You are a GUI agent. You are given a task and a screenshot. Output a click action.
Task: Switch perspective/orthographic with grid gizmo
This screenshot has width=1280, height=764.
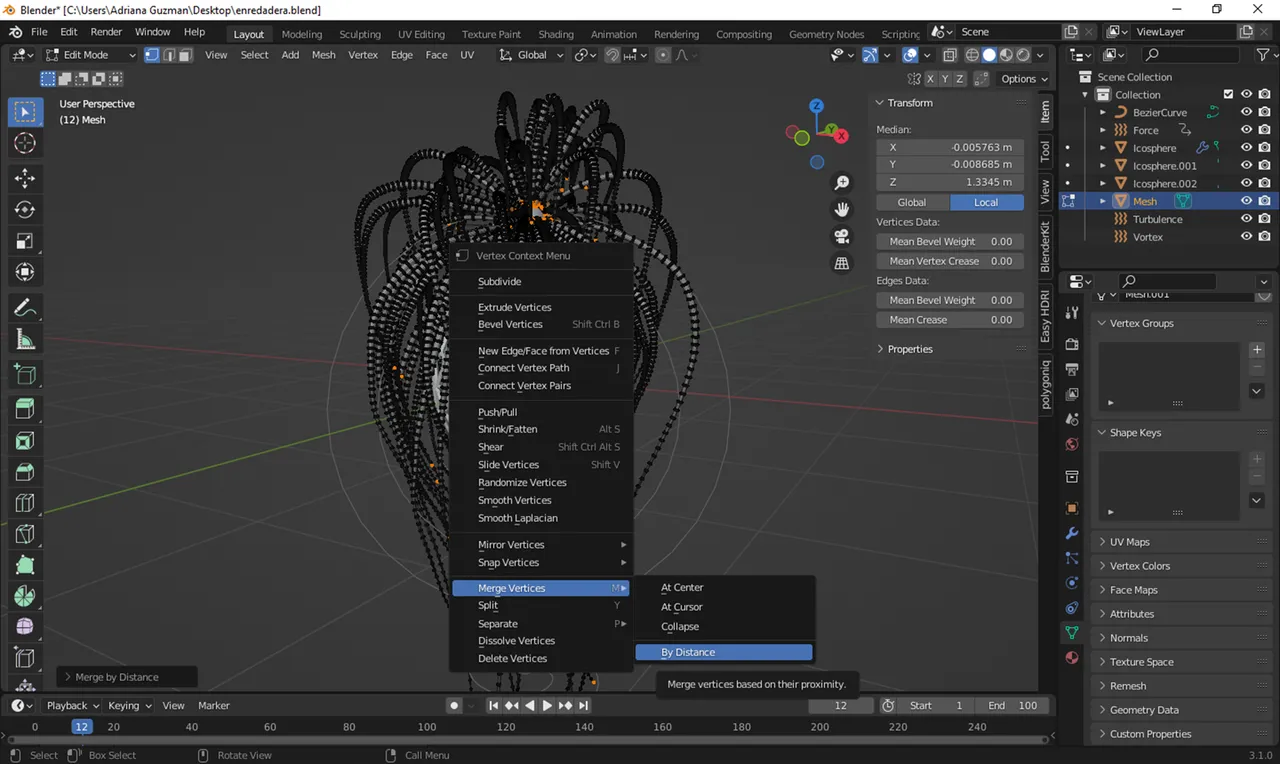(x=842, y=263)
